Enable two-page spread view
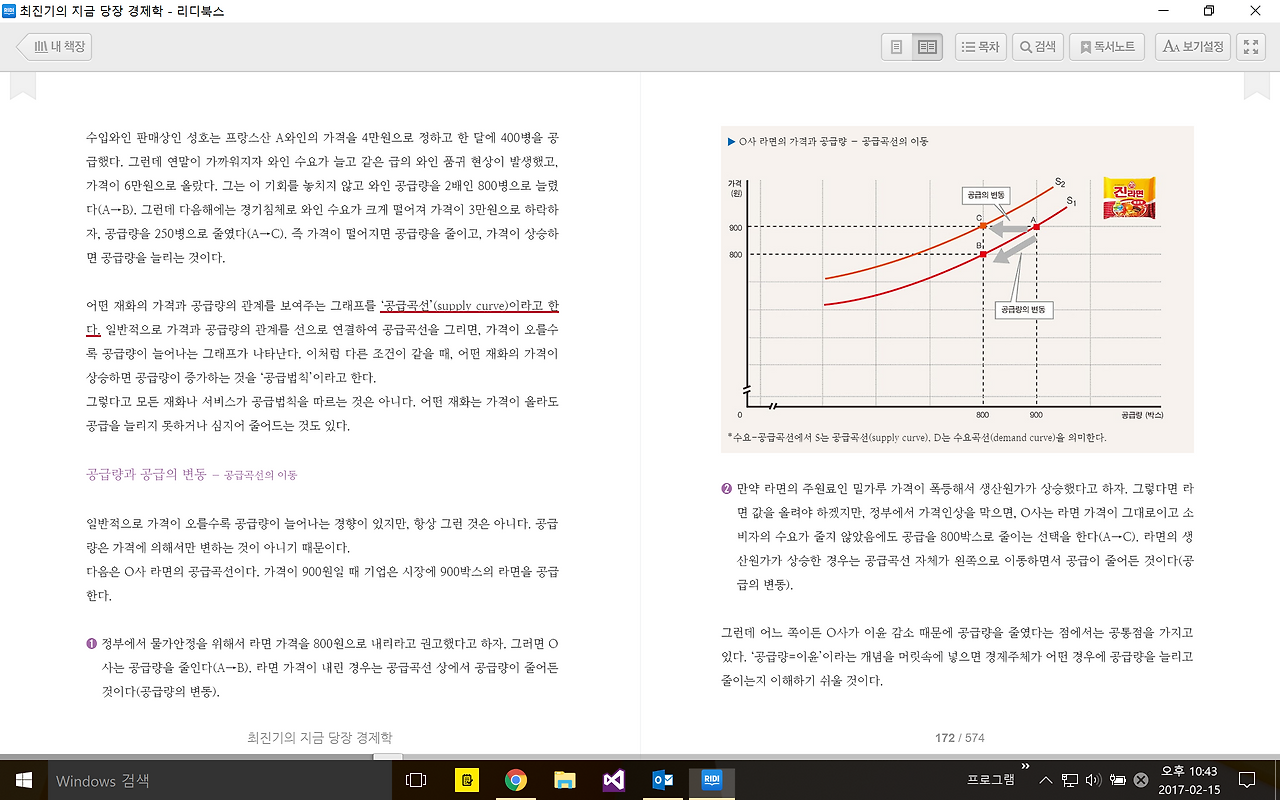 (926, 46)
